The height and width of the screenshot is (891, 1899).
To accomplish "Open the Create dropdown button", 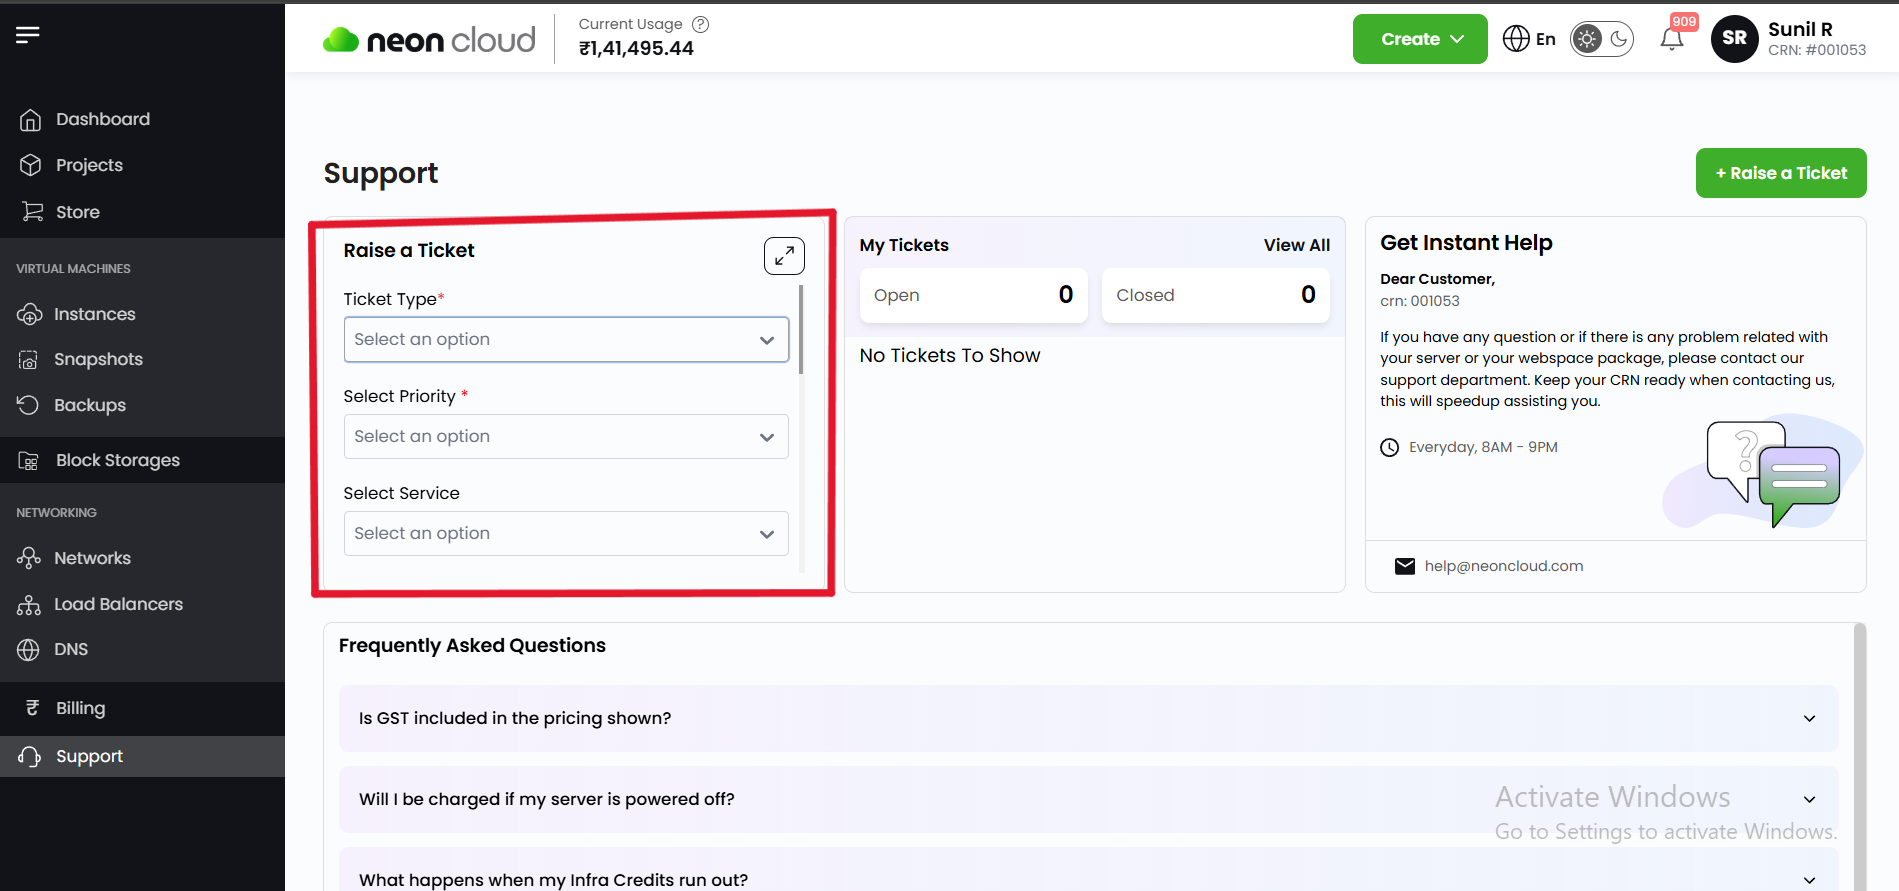I will tap(1419, 39).
